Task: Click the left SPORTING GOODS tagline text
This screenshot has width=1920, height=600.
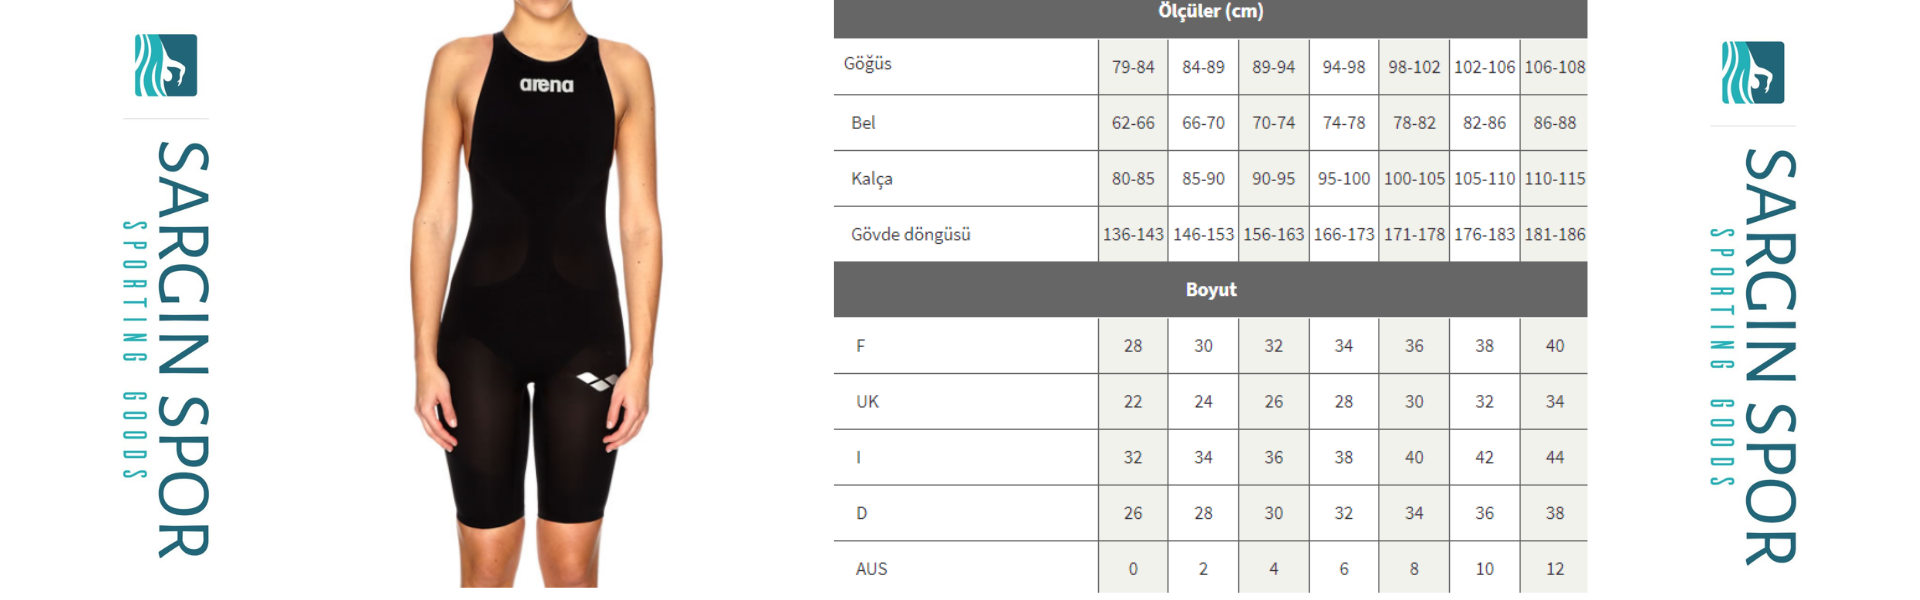Action: (x=135, y=350)
